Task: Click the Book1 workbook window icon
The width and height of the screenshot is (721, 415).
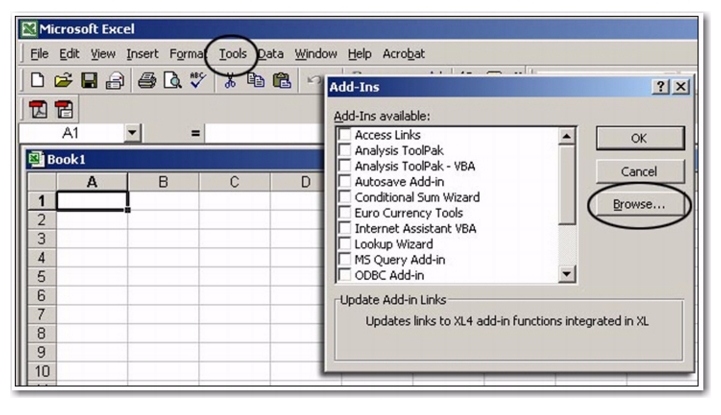Action: point(36,159)
